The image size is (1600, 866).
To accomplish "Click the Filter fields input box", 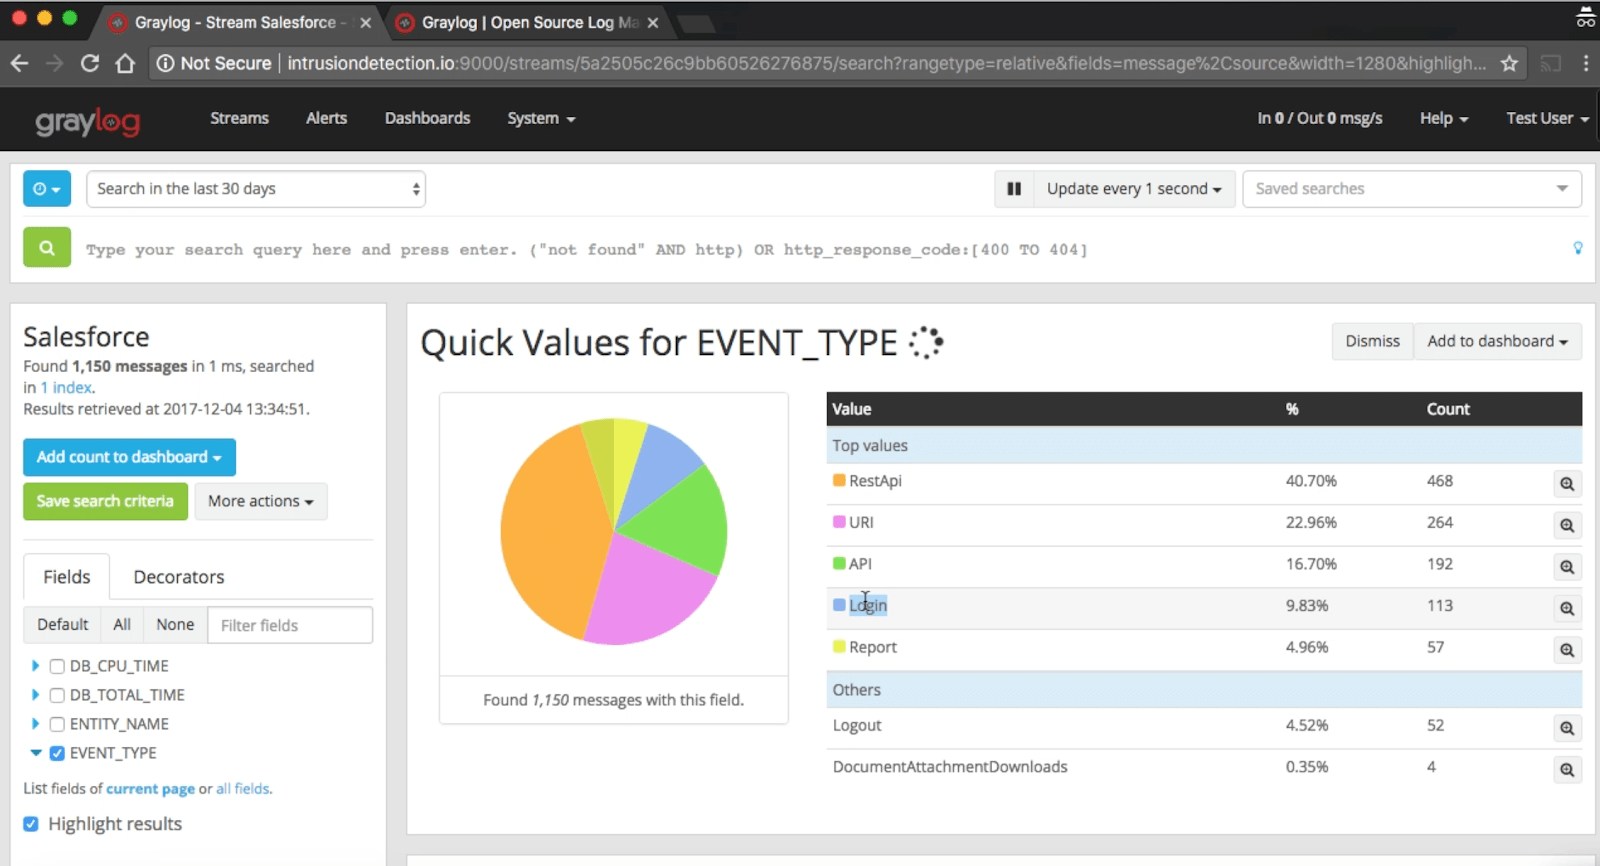I will (x=290, y=625).
